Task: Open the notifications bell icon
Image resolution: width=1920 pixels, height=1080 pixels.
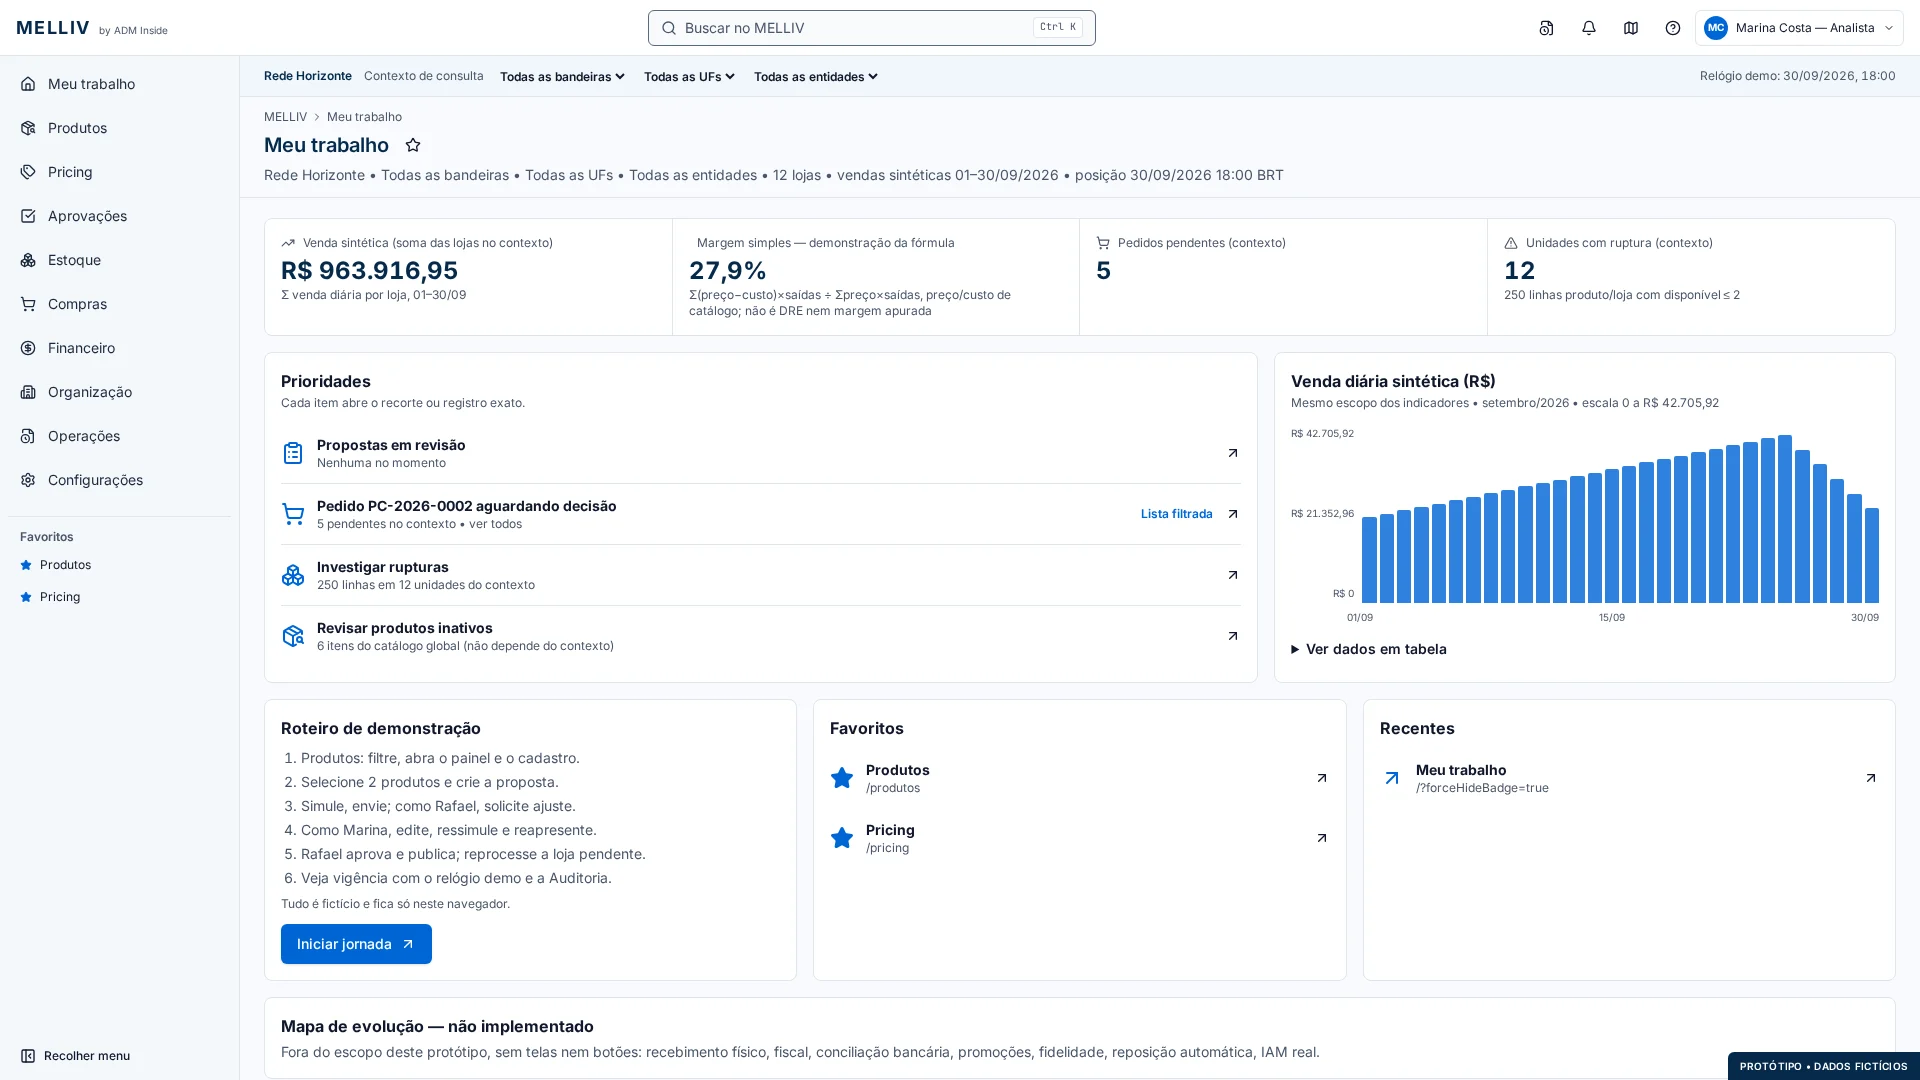Action: tap(1588, 28)
